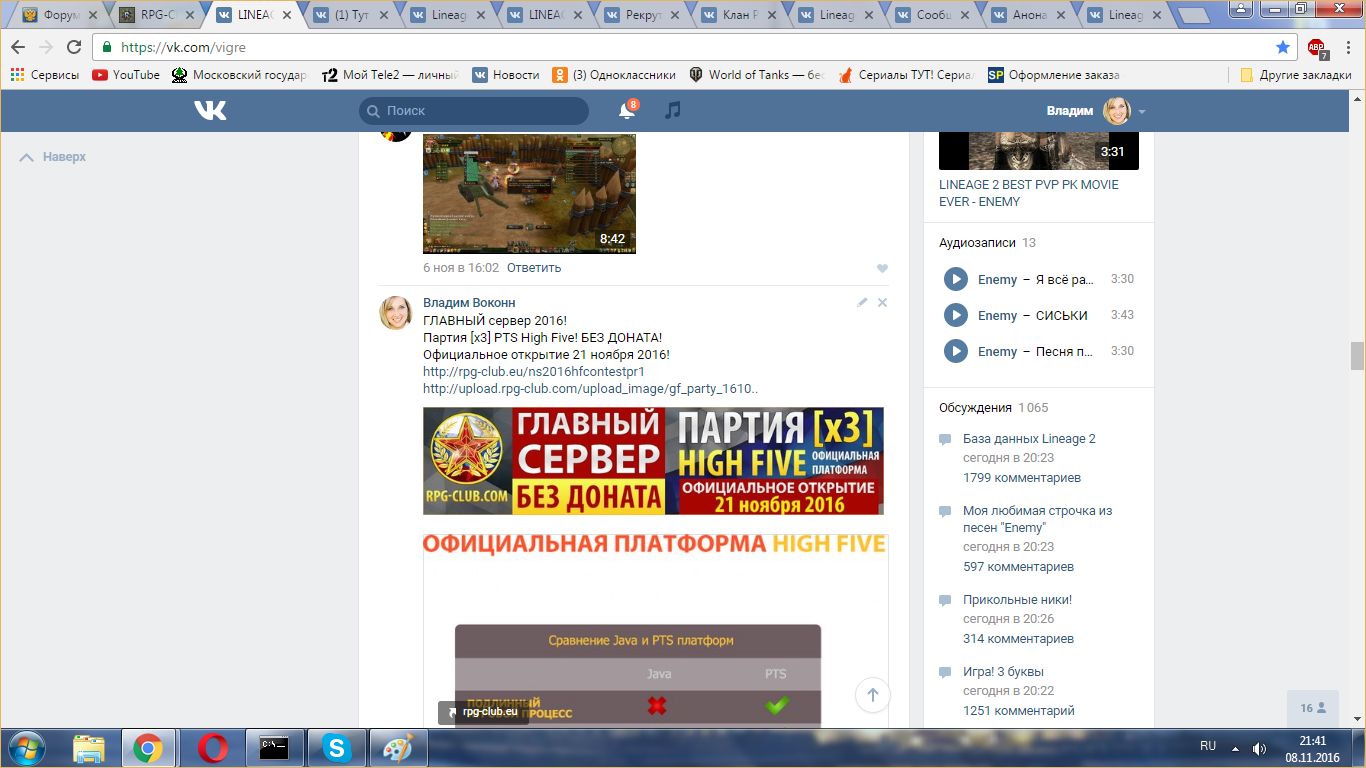The width and height of the screenshot is (1366, 768).
Task: Open База данных Lineage 2 discussion
Action: coord(1029,439)
